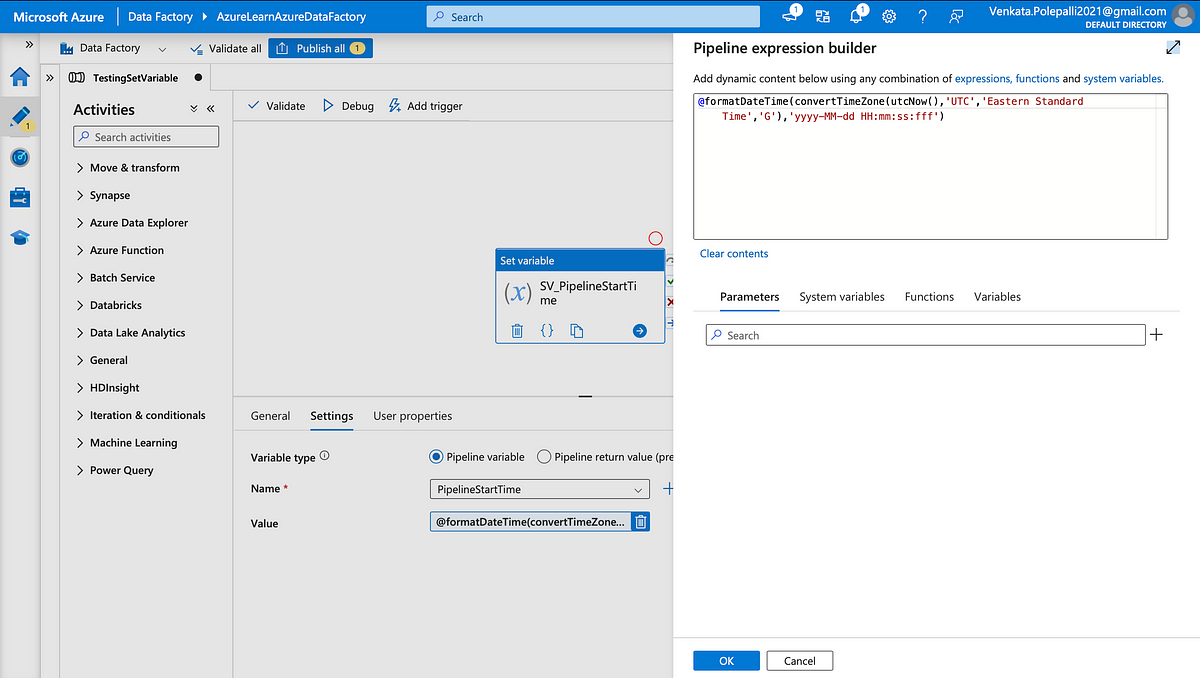Click Validate above the pipeline canvas
This screenshot has width=1200, height=678.
coord(276,106)
